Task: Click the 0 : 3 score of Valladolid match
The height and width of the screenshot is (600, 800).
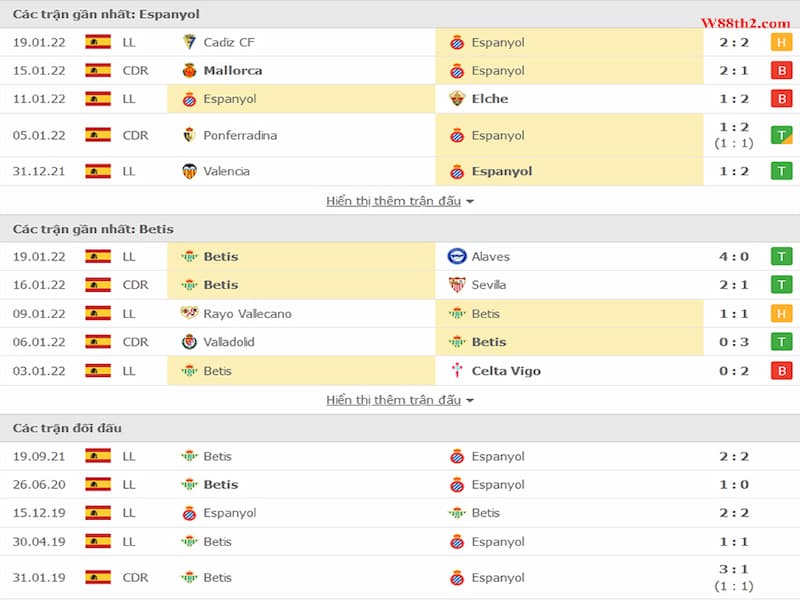Action: pyautogui.click(x=734, y=342)
